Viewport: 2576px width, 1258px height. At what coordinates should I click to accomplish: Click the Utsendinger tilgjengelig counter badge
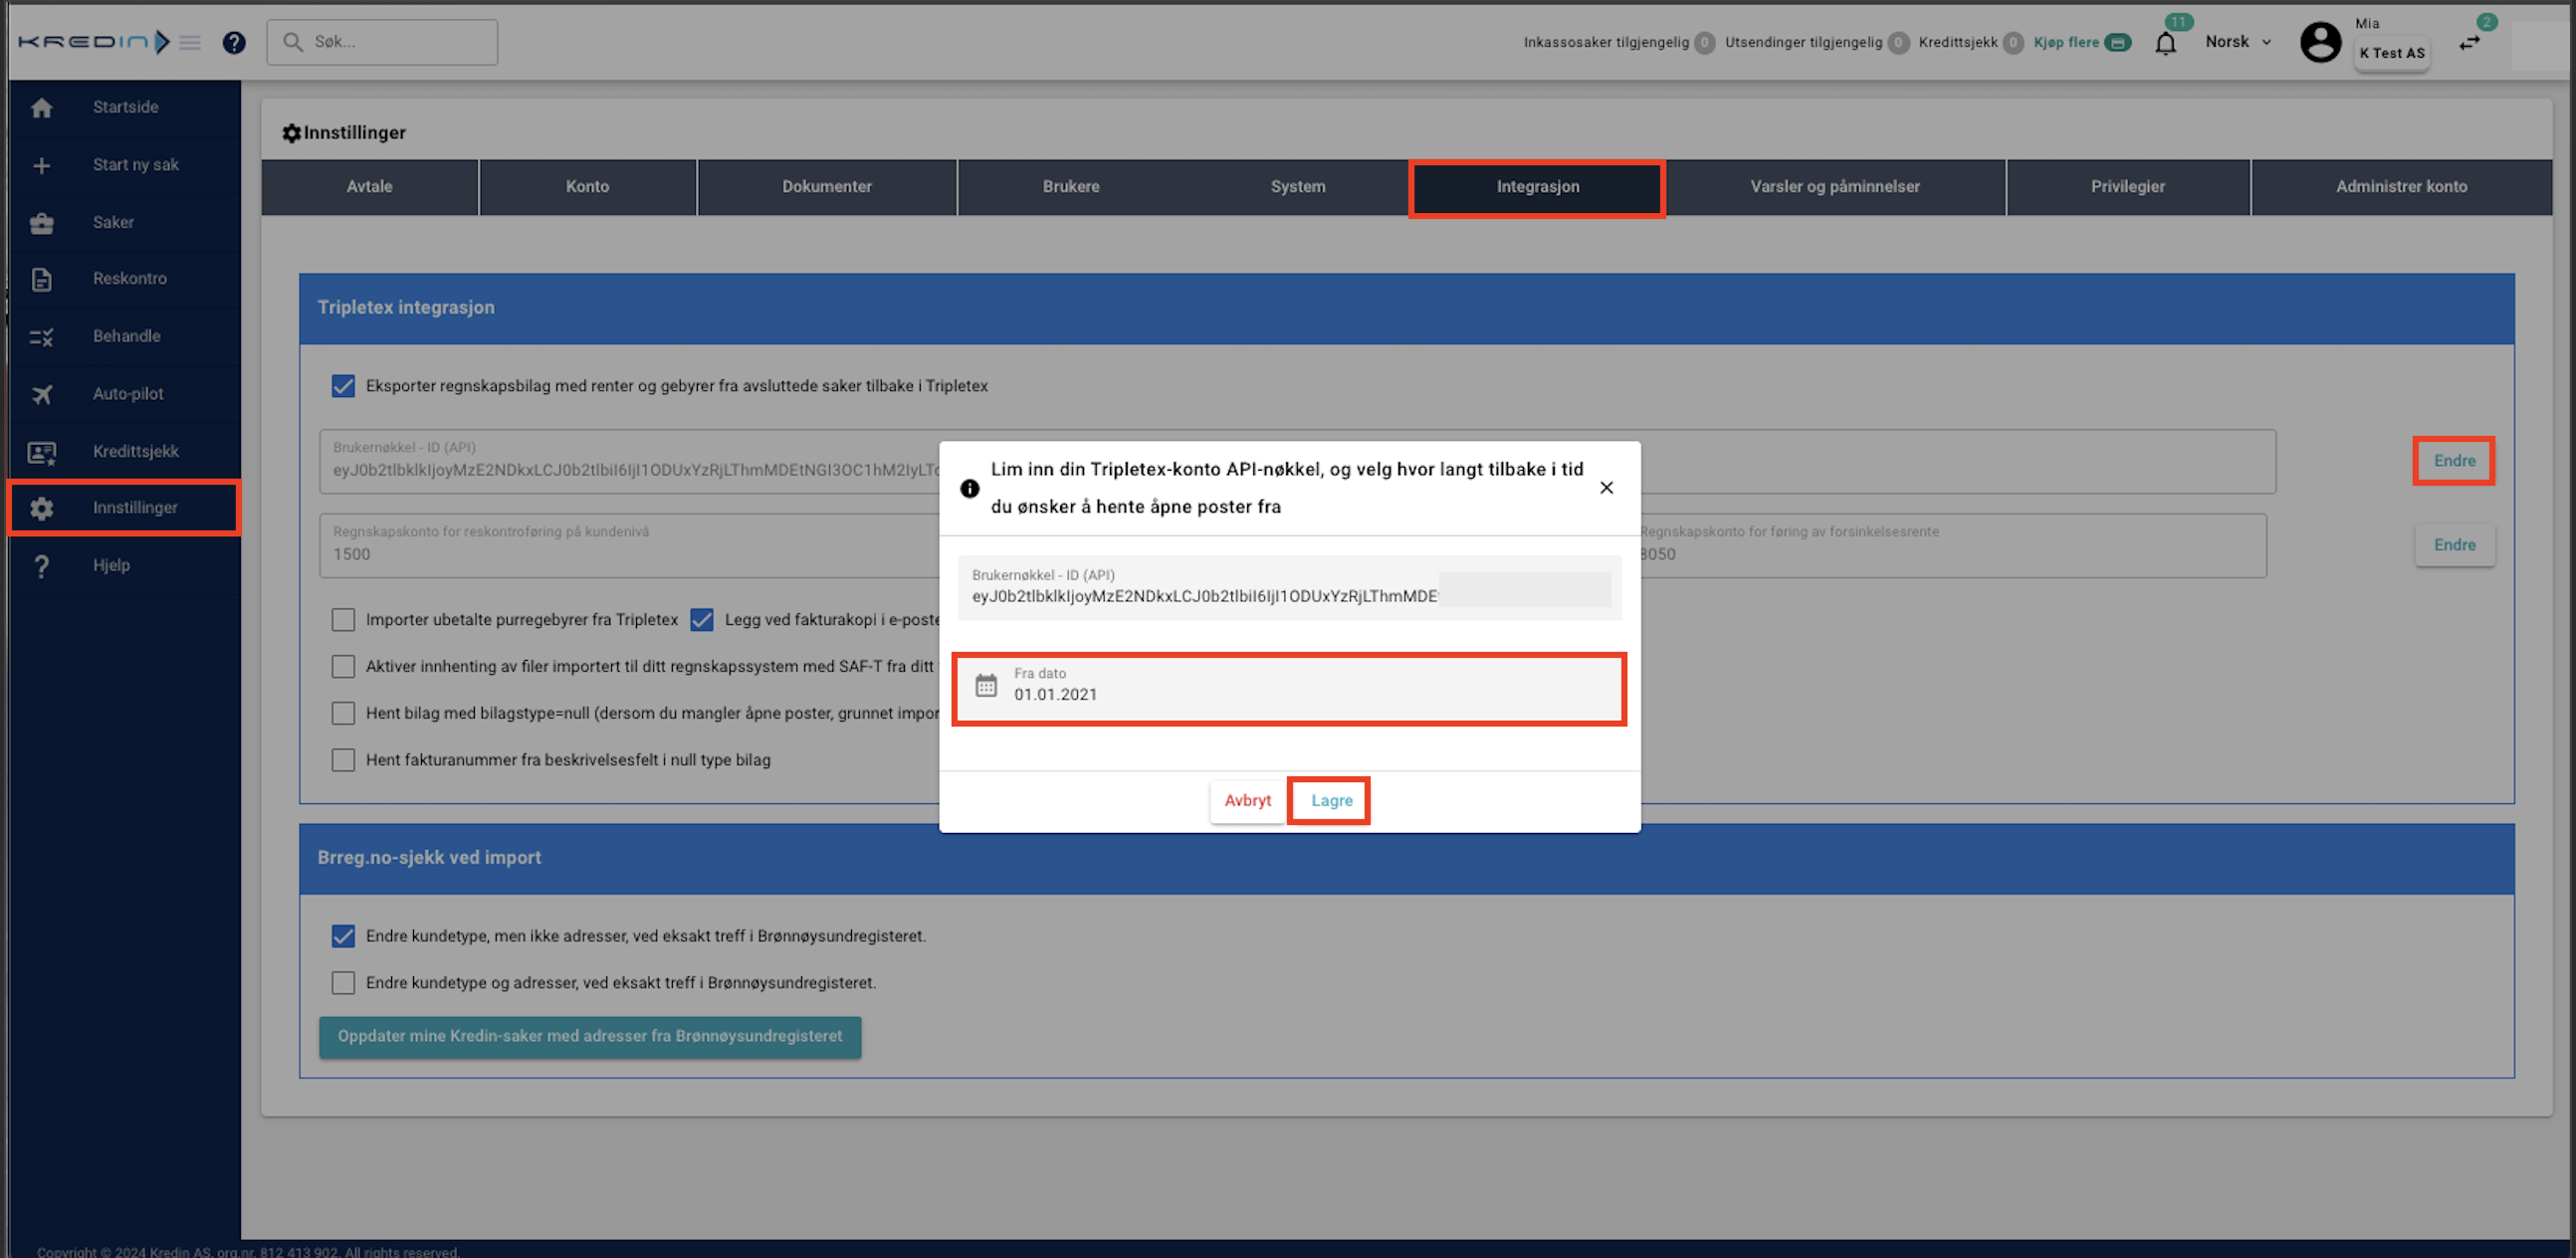(x=1898, y=42)
